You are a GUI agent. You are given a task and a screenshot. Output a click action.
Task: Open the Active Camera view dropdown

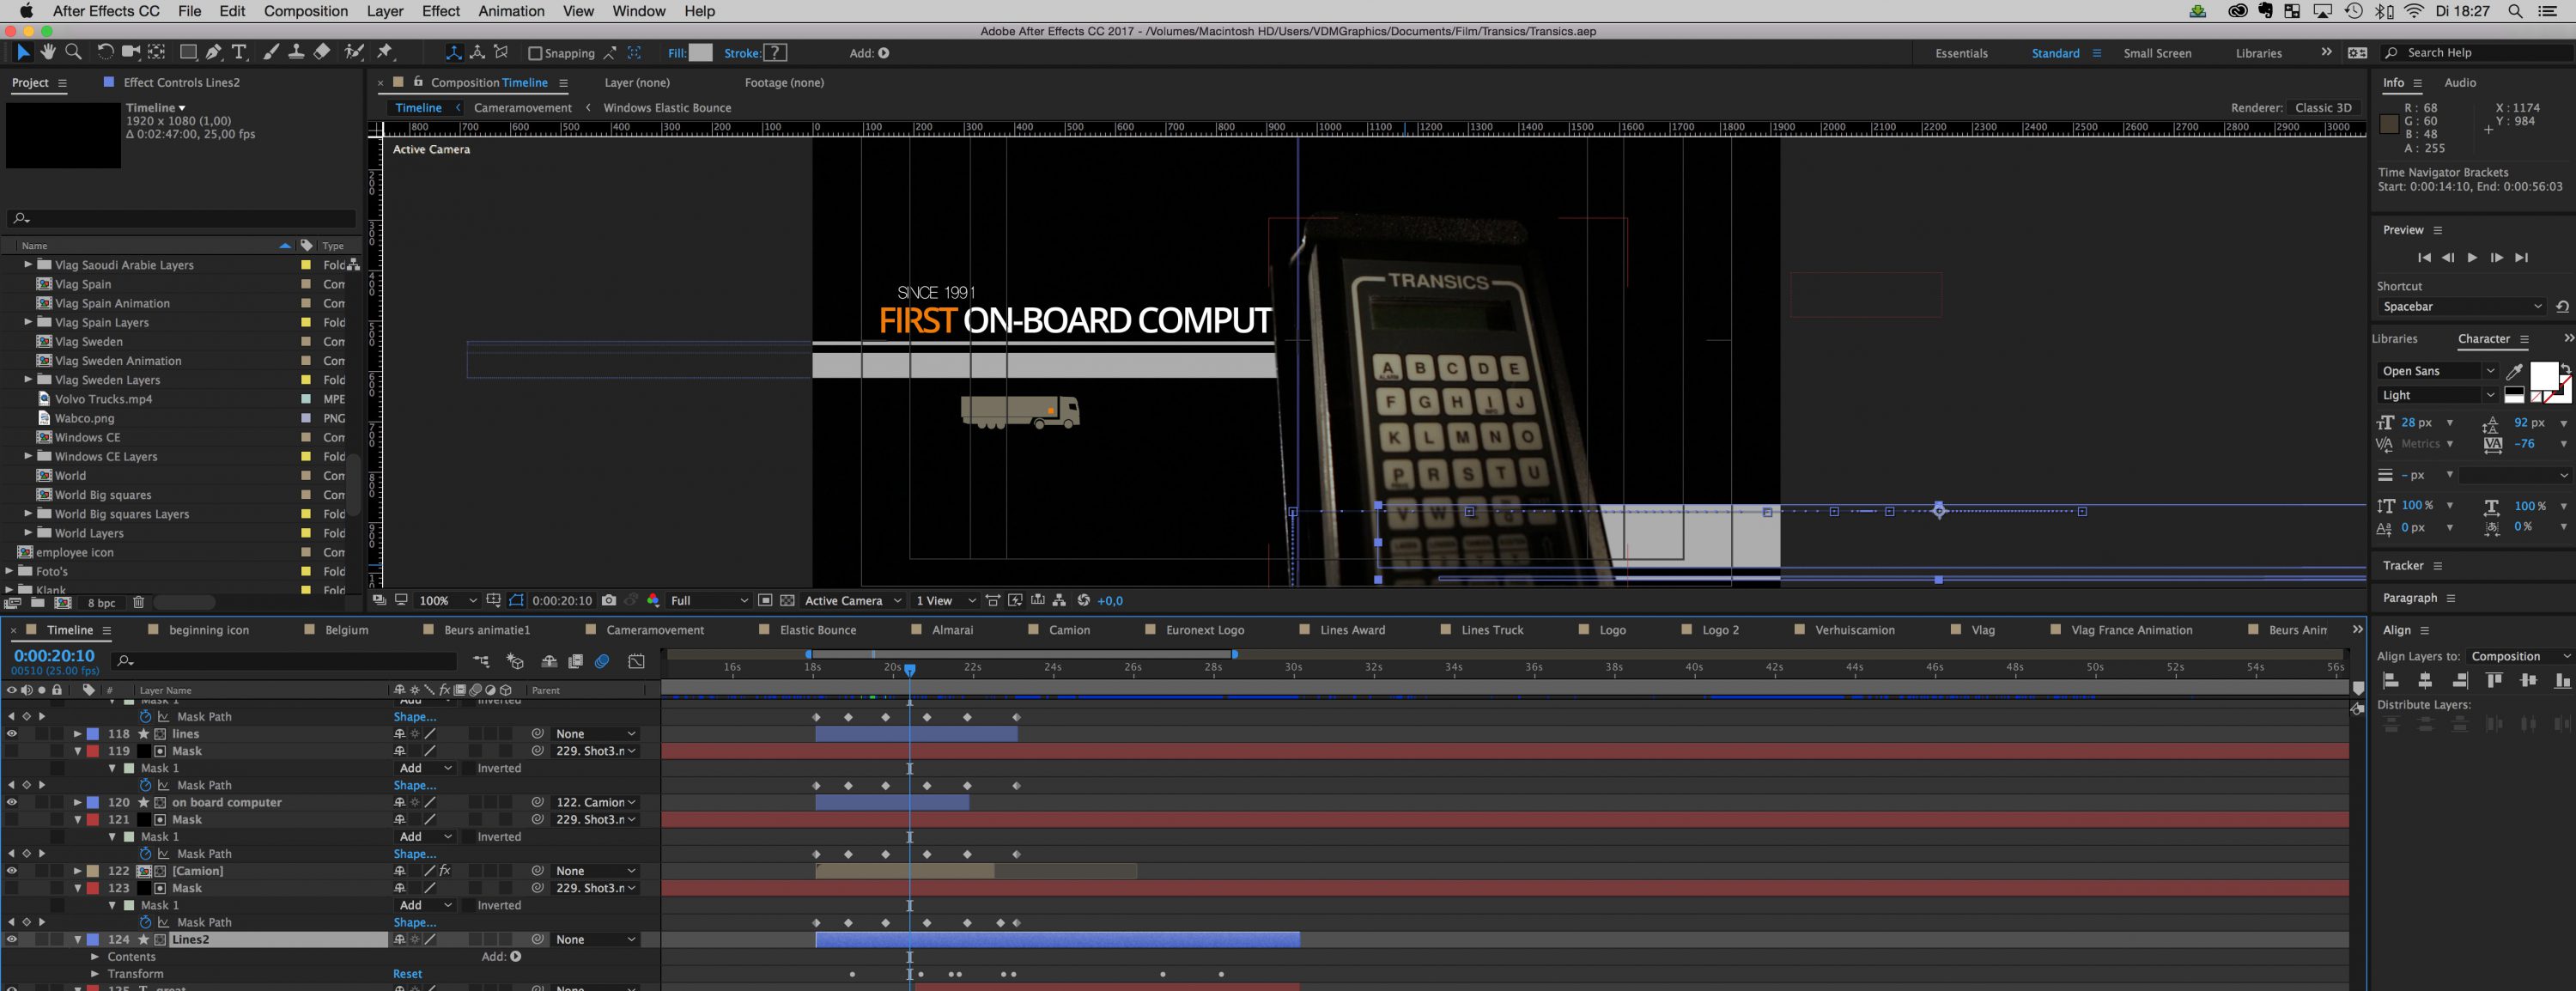[853, 600]
